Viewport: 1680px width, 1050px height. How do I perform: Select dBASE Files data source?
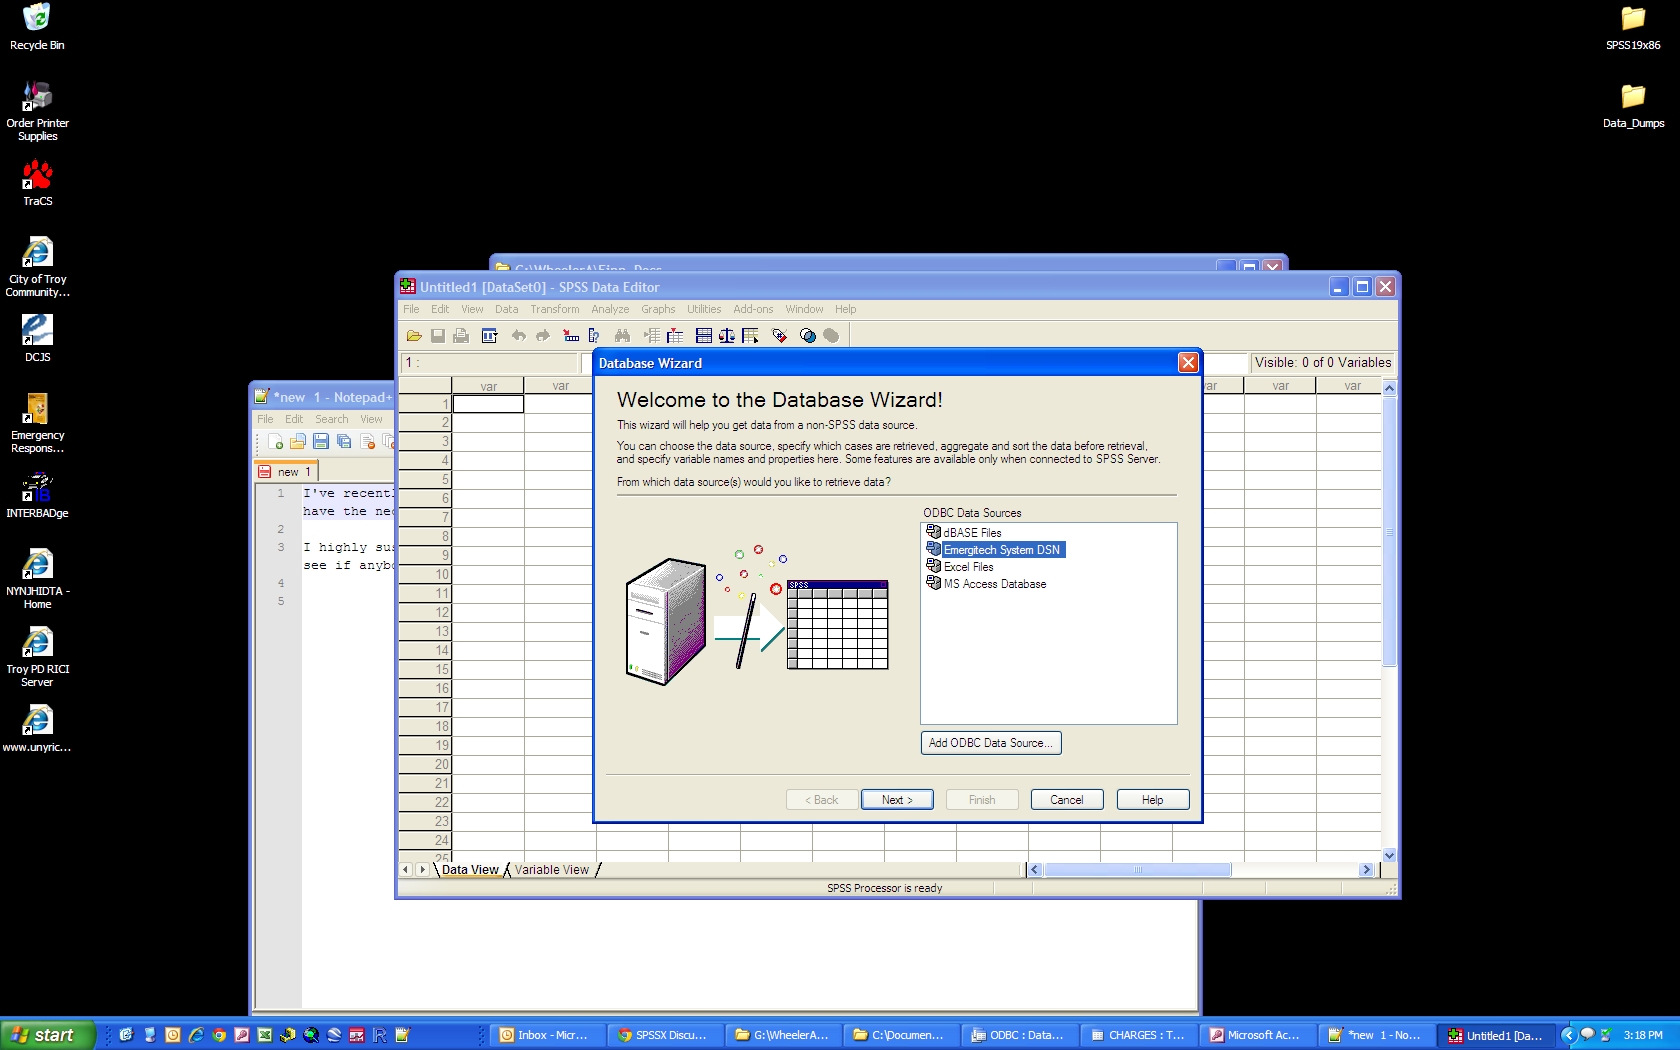(x=971, y=533)
